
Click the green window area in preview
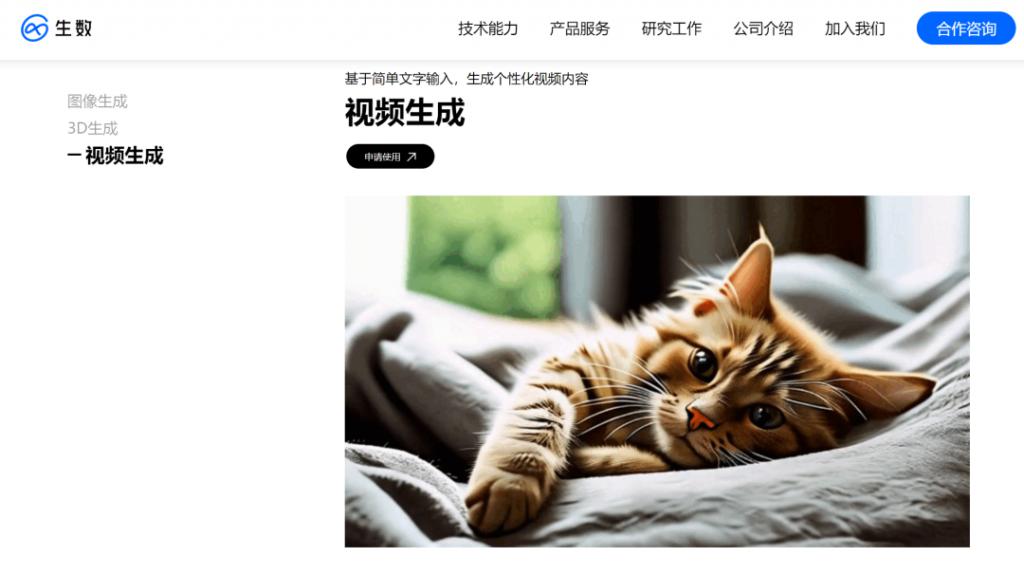(484, 255)
